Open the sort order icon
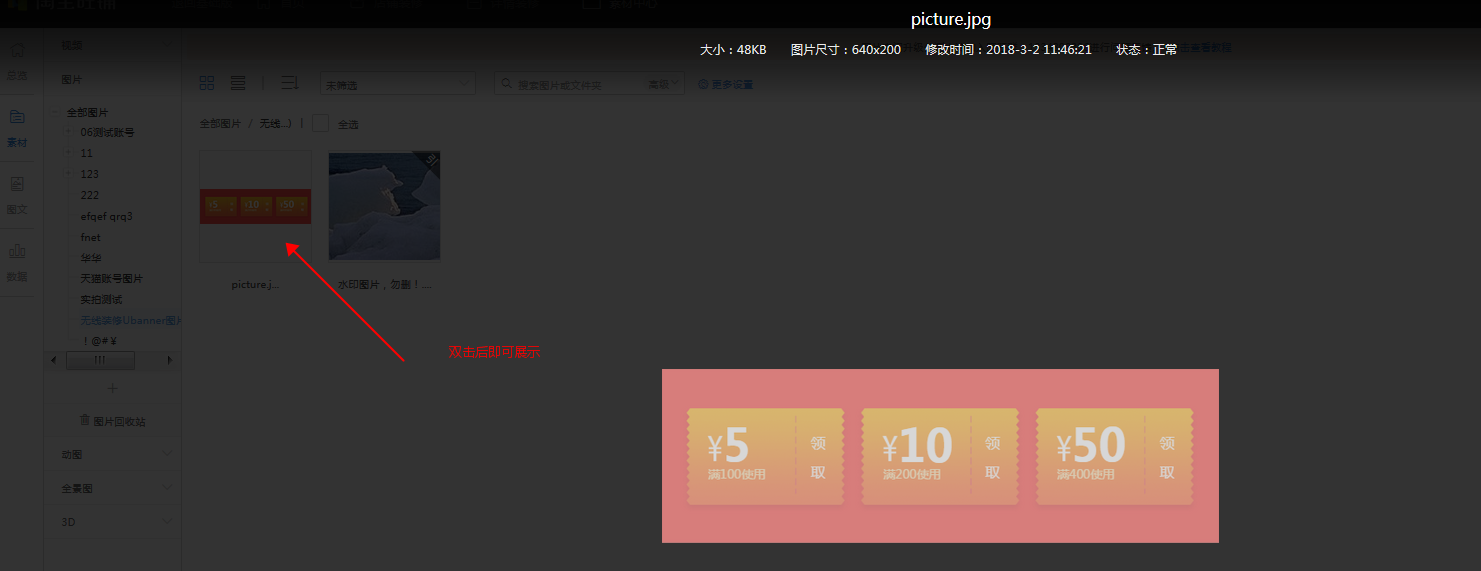 [289, 83]
